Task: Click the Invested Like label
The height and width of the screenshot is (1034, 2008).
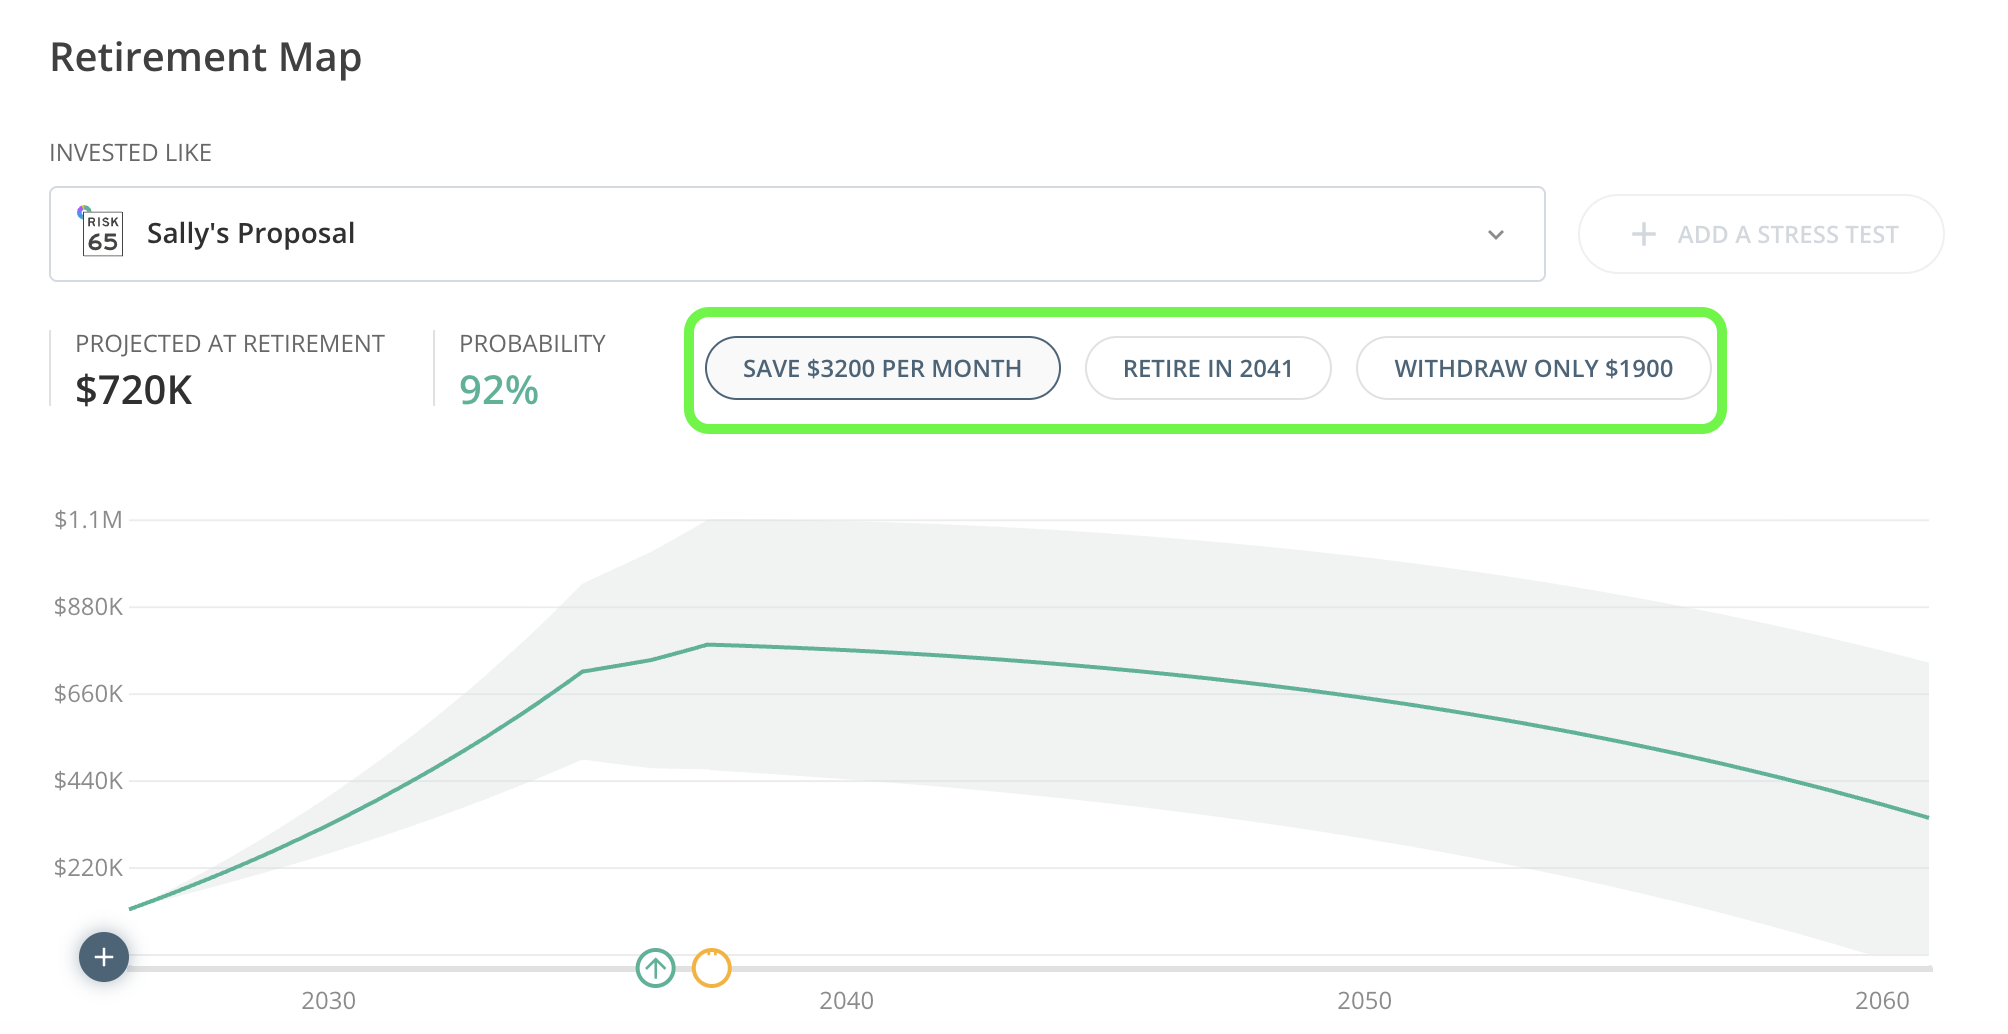Action: click(x=131, y=153)
